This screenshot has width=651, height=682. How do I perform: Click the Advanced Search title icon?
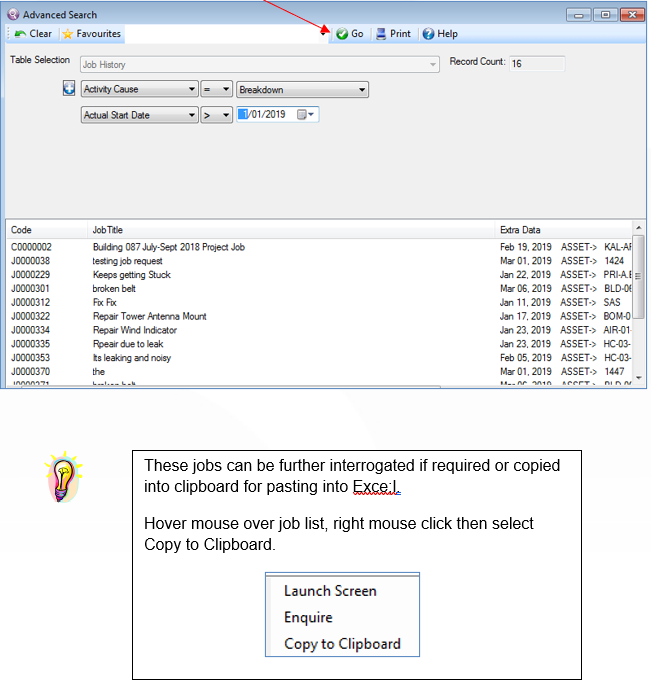click(13, 14)
